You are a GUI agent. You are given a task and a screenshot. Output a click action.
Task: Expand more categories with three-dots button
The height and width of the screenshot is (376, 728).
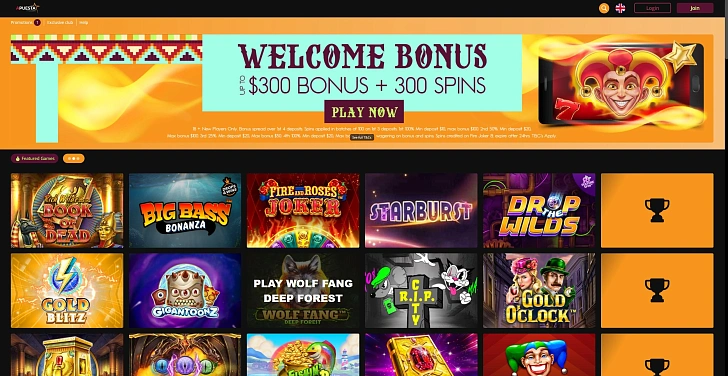(74, 158)
